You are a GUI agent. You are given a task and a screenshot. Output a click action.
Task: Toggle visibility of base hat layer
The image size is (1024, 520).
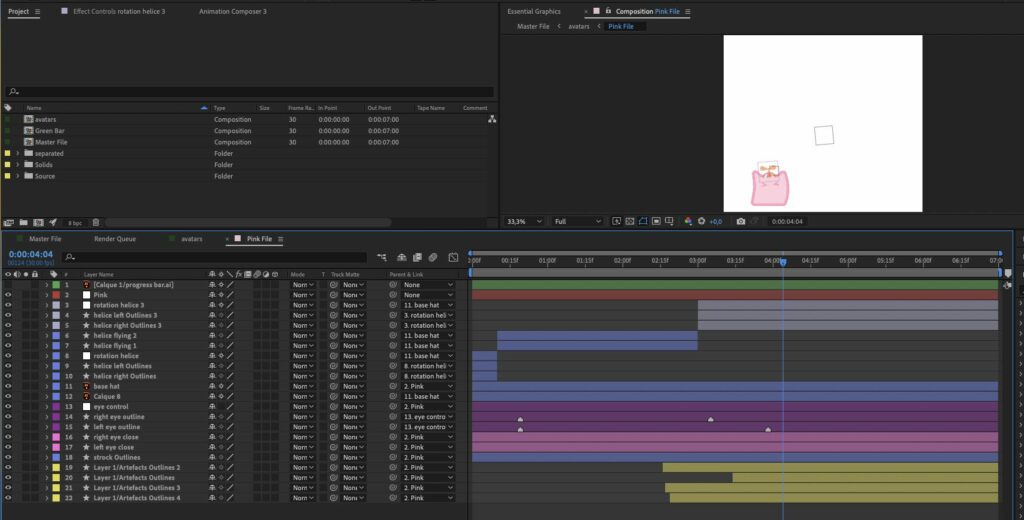pos(8,386)
